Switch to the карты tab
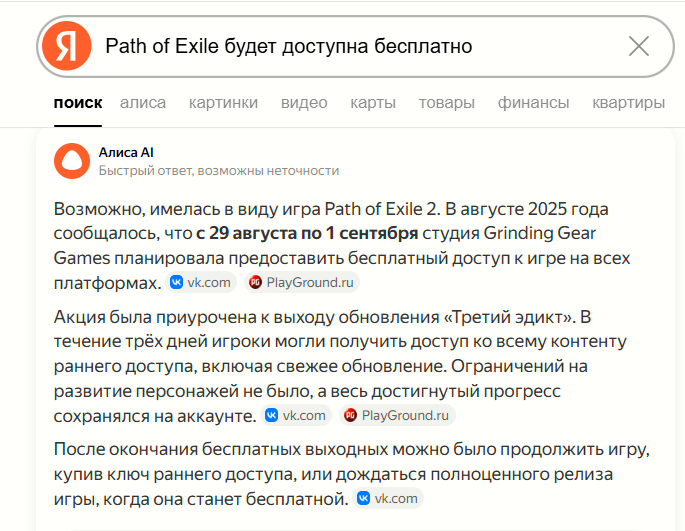The height and width of the screenshot is (531, 685). coord(373,103)
